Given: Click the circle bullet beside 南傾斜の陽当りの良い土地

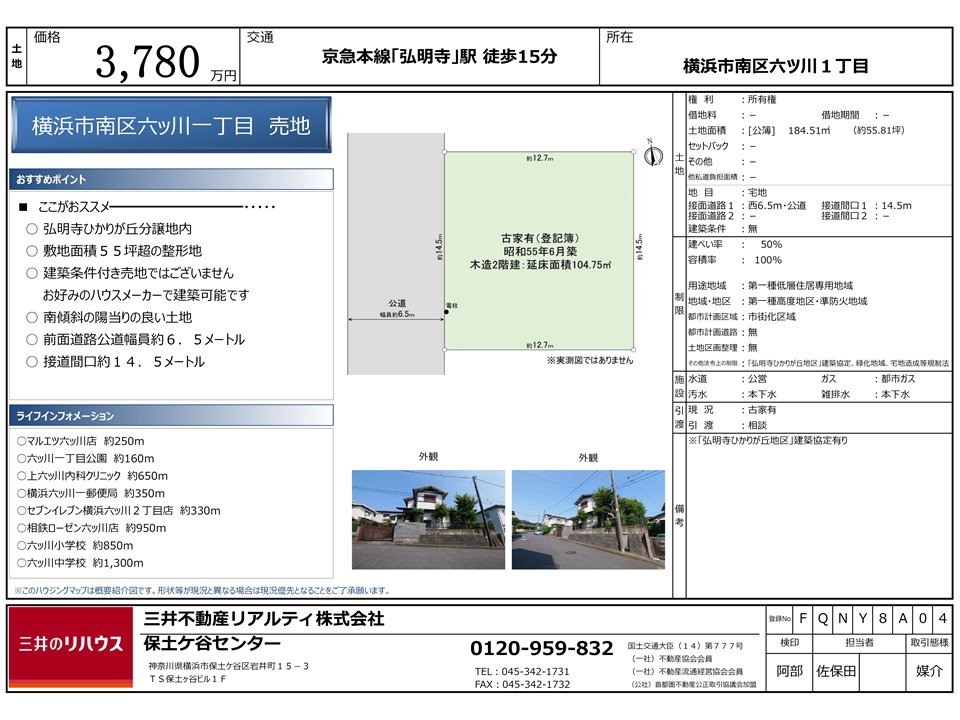Looking at the screenshot, I should click(x=32, y=317).
